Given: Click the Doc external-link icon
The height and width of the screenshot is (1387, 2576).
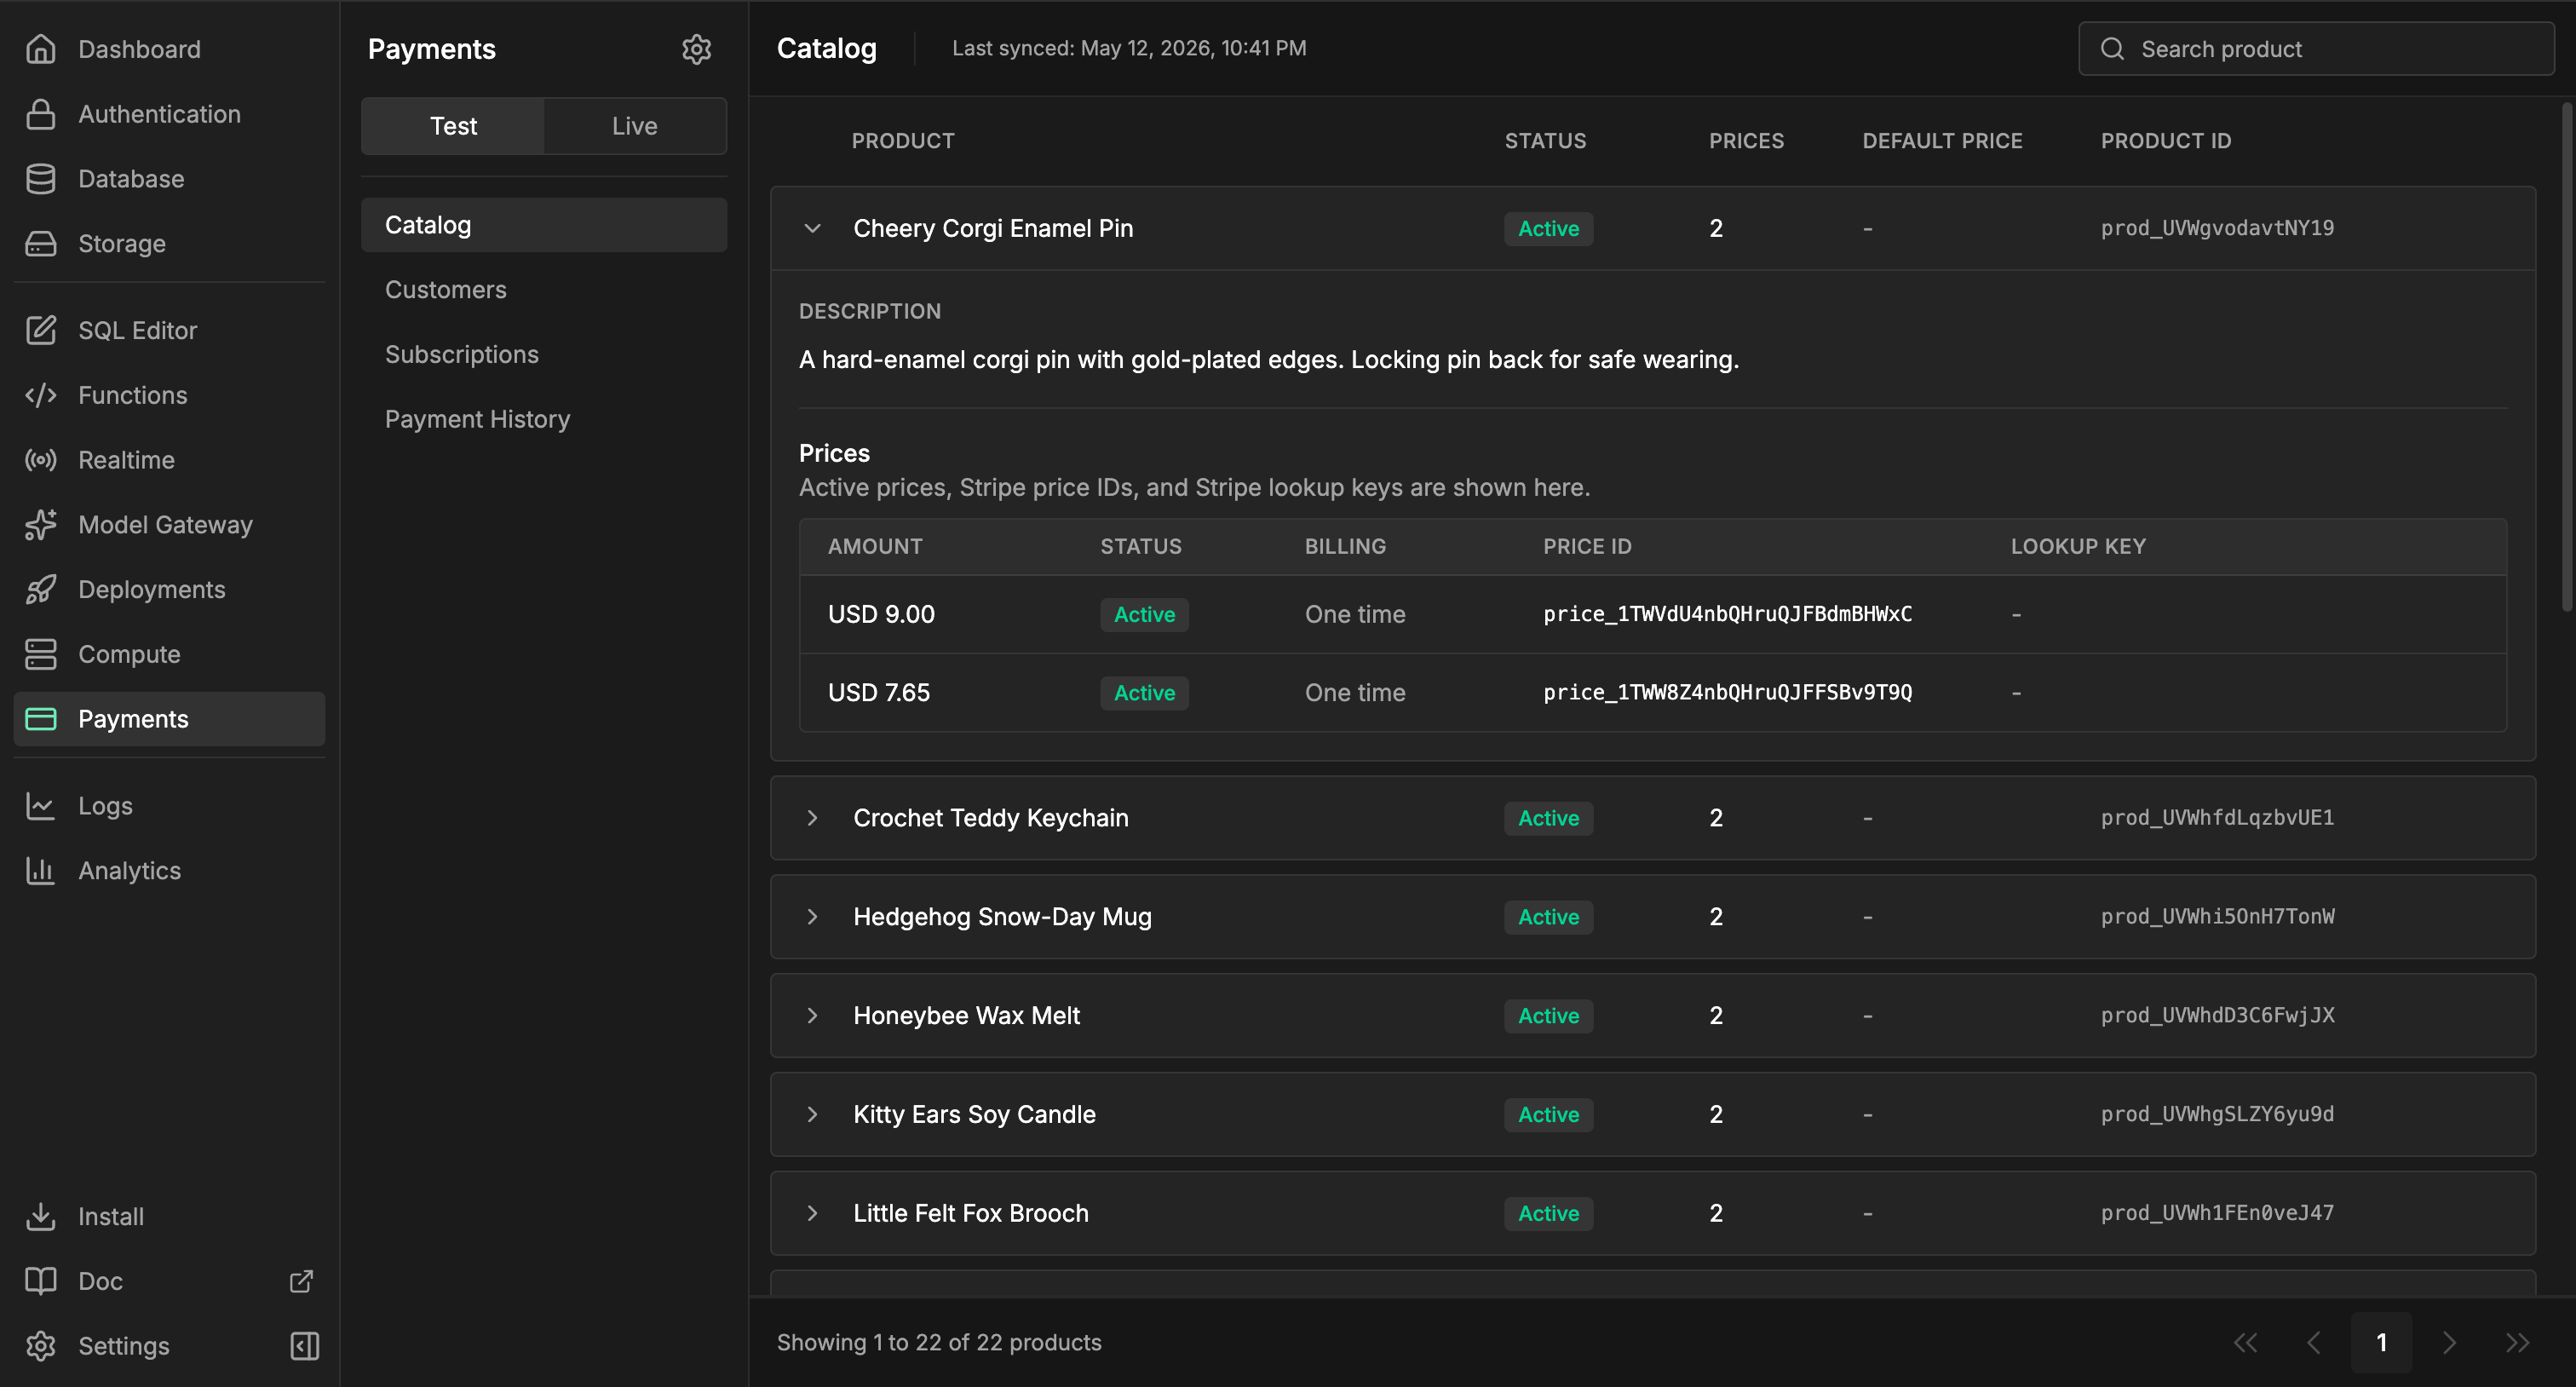Looking at the screenshot, I should click(x=301, y=1281).
